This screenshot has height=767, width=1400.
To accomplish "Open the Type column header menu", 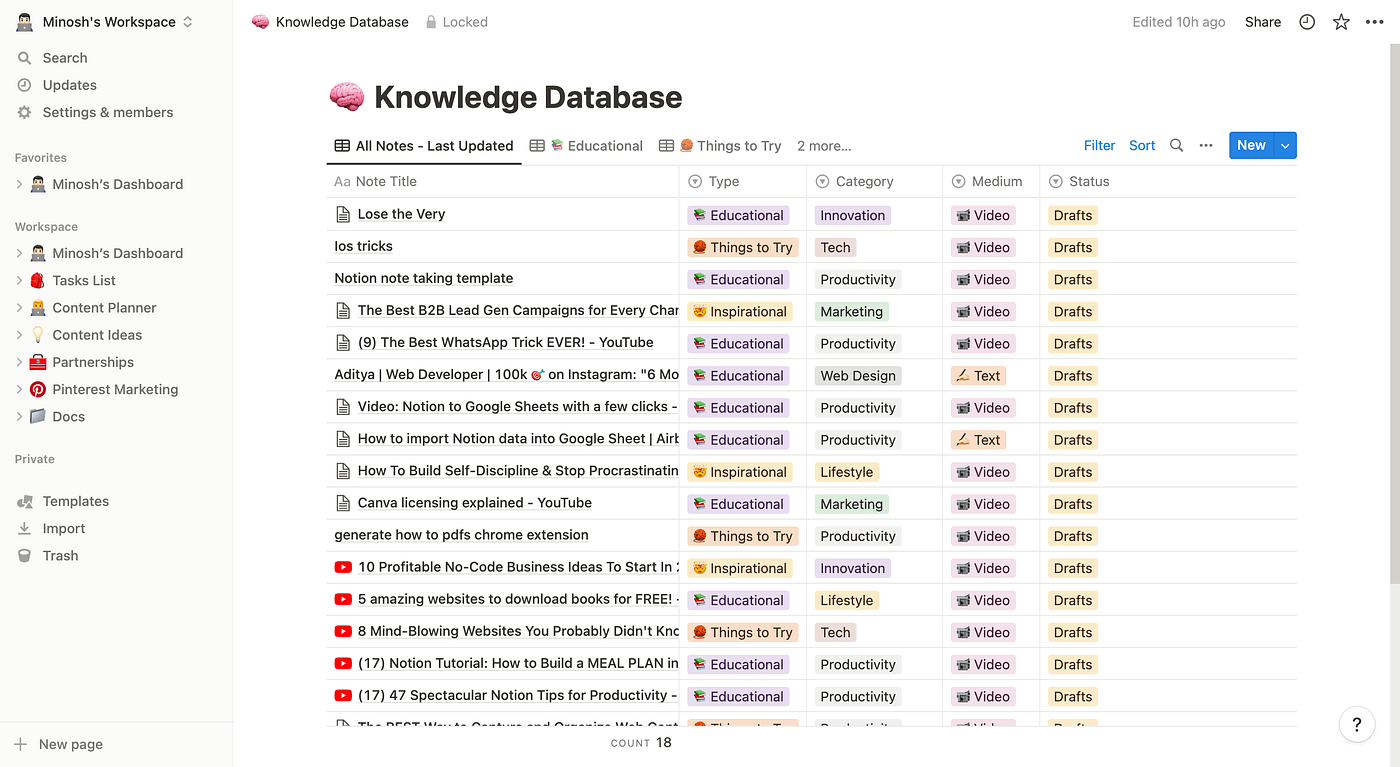I will [x=743, y=181].
